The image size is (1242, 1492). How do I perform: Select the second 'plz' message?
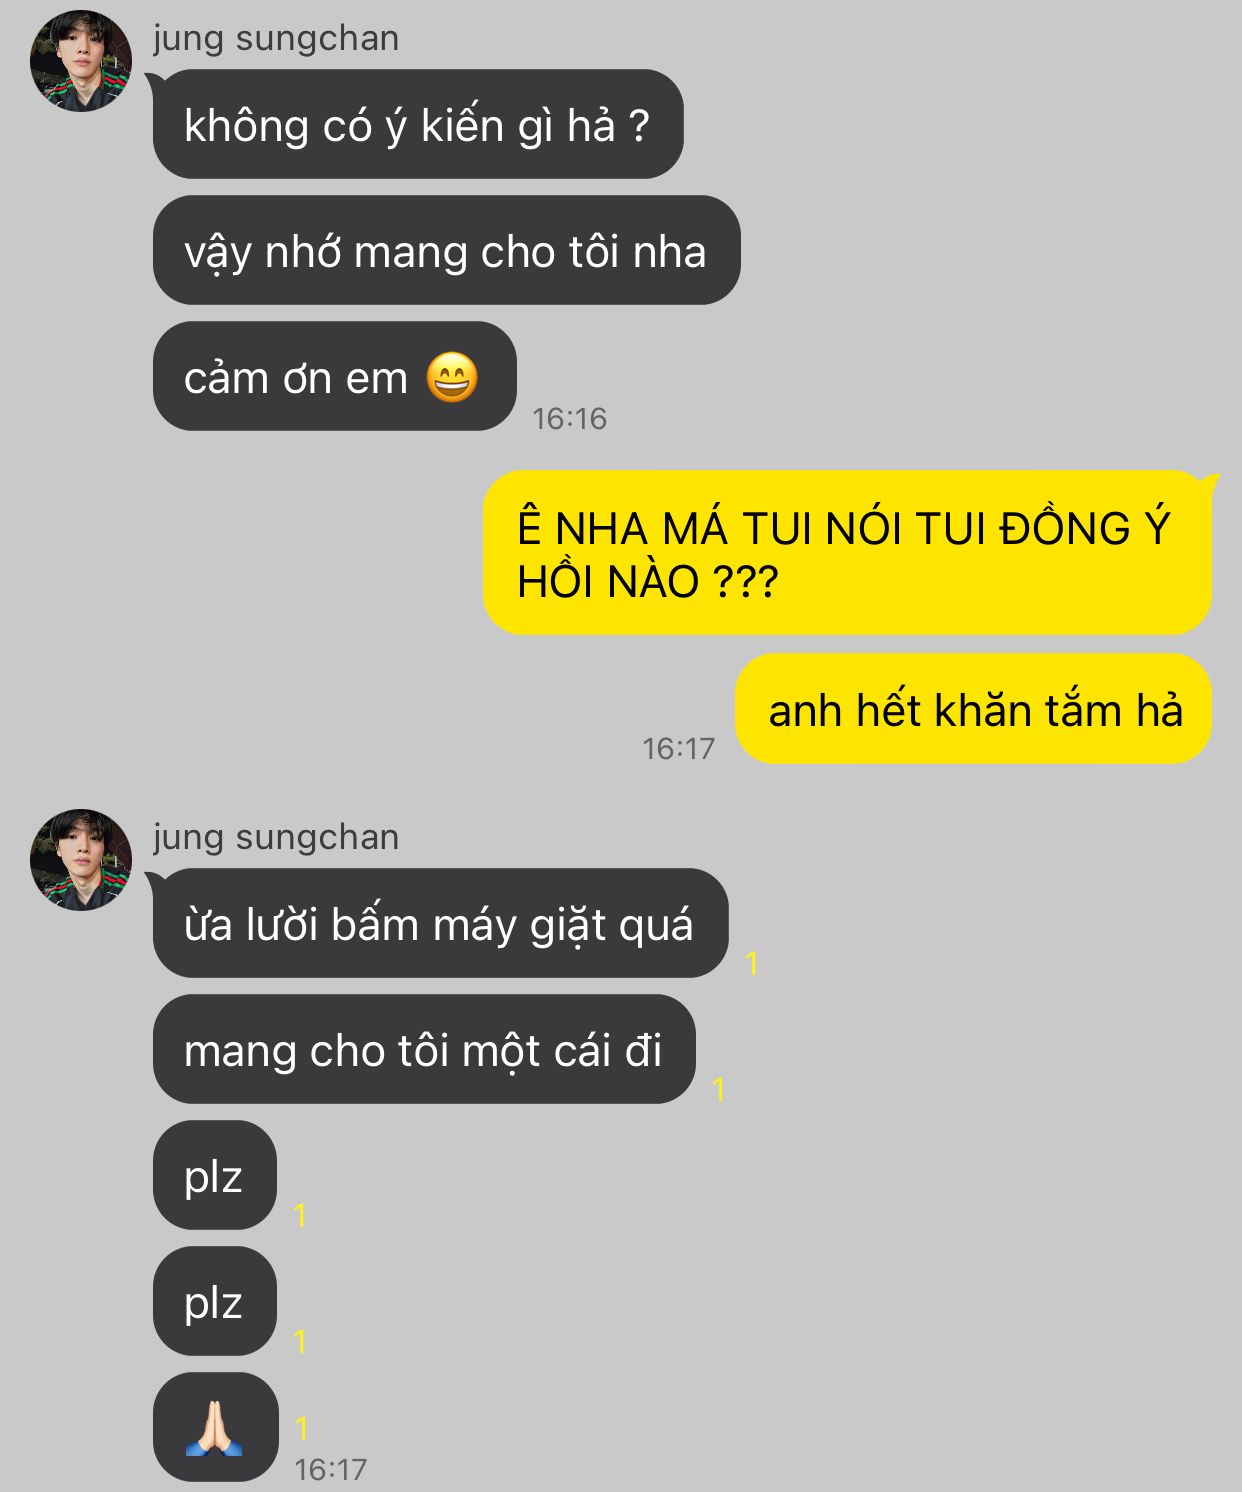point(214,1301)
